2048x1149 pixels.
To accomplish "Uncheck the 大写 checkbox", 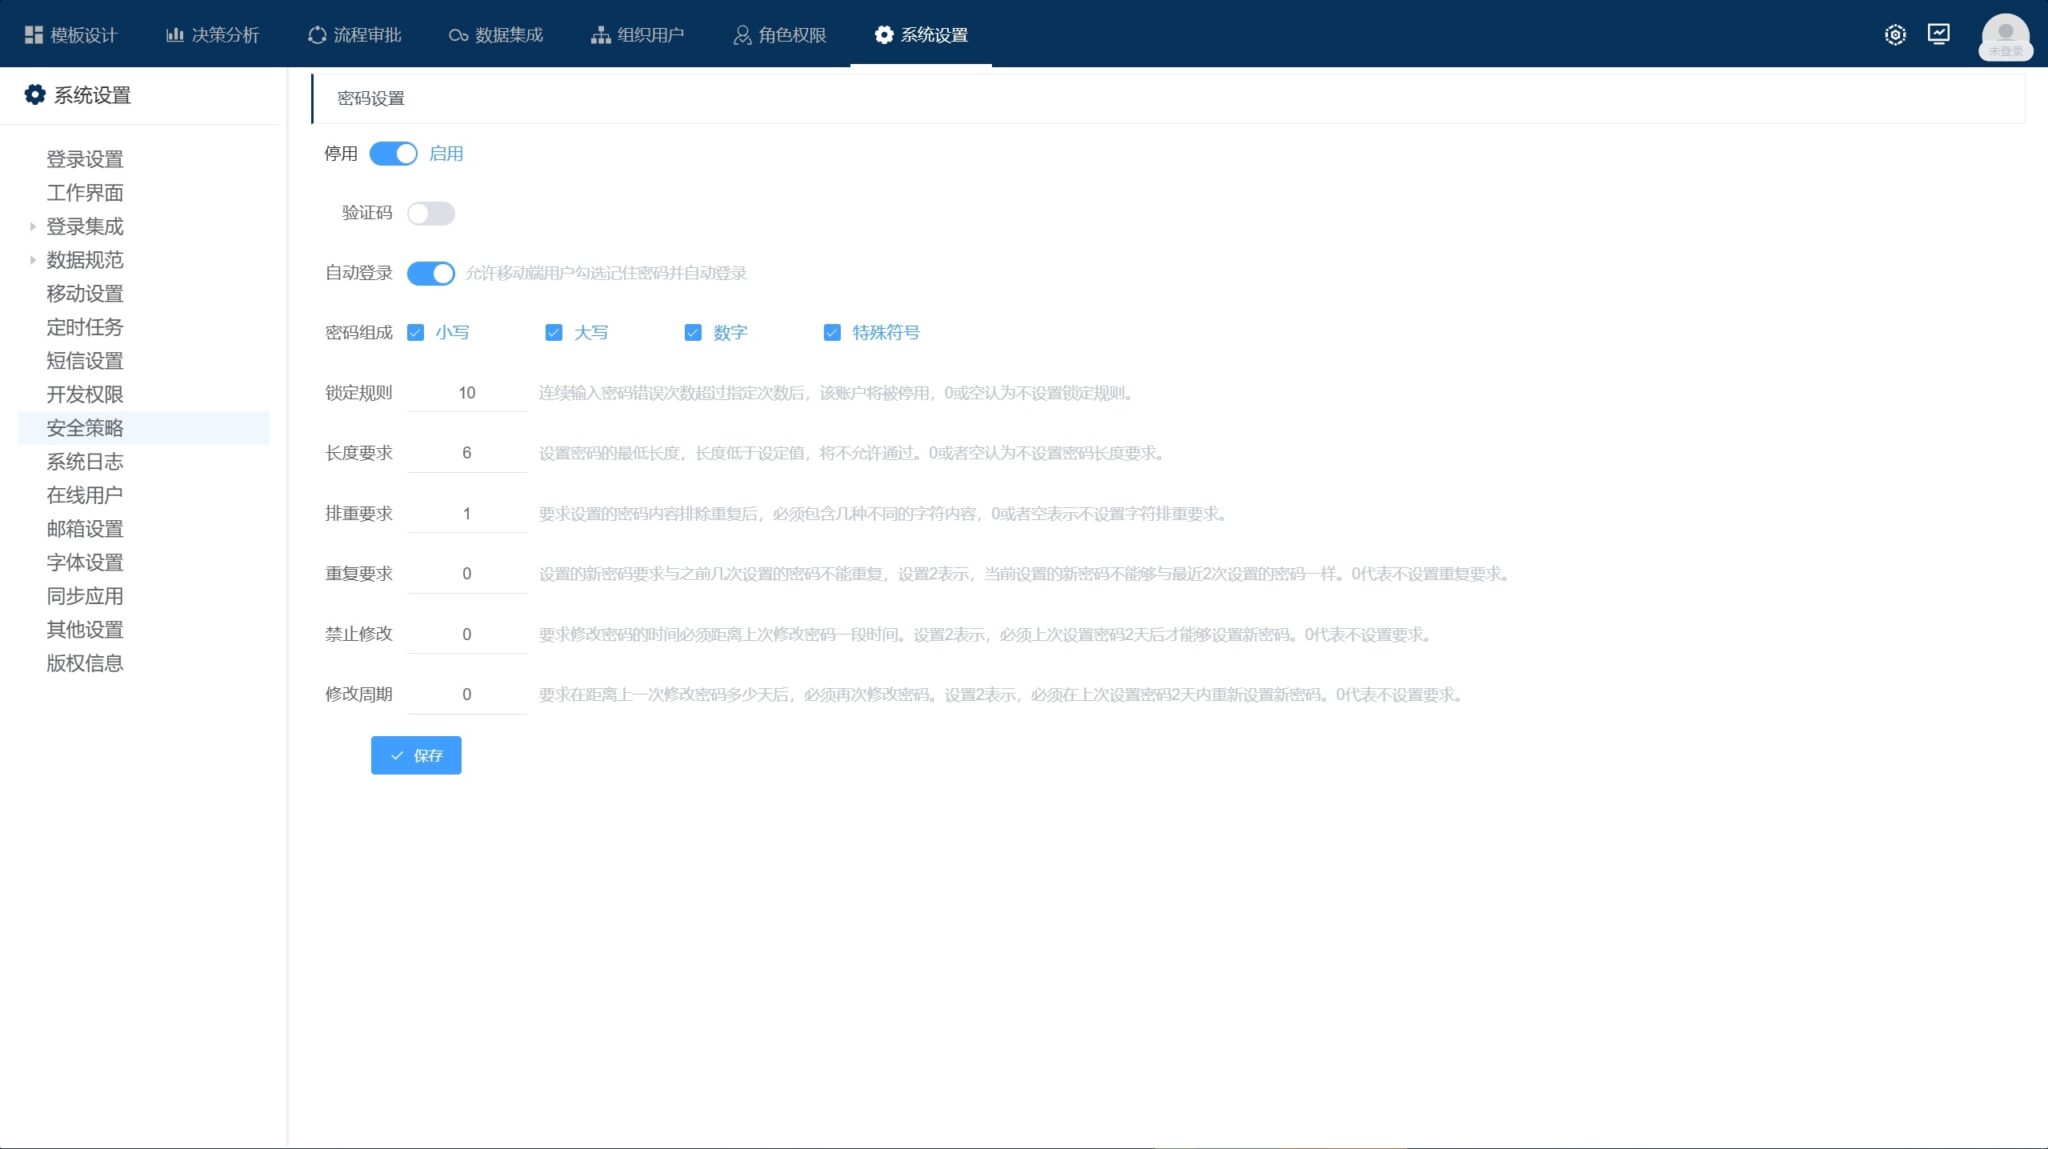I will pos(554,332).
